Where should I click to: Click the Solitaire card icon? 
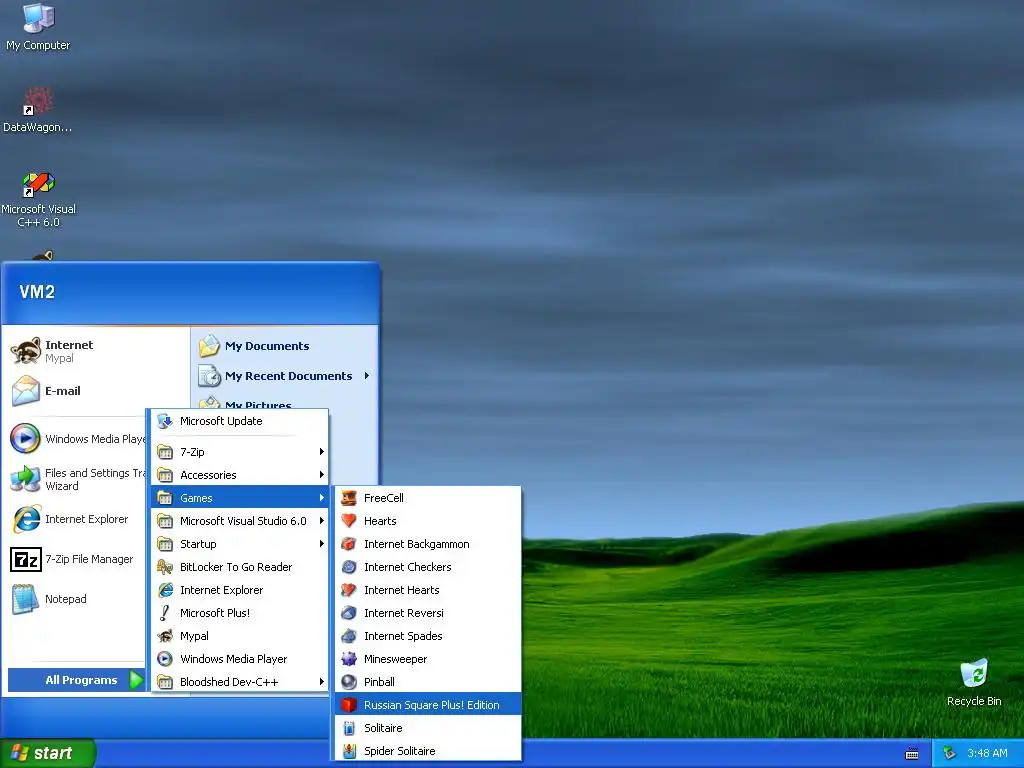[349, 728]
